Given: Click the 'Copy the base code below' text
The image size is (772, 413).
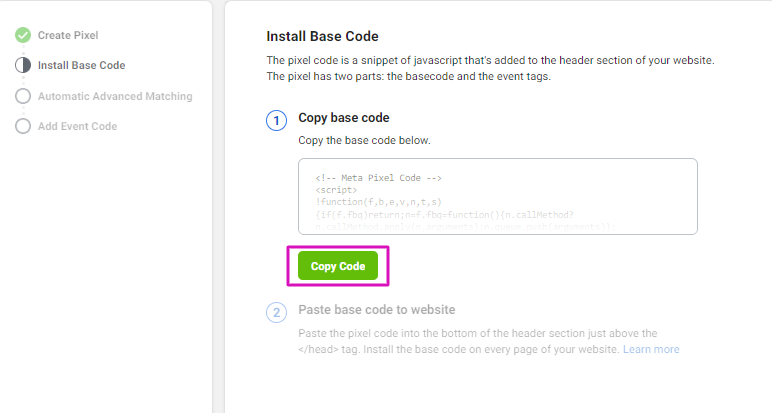Looking at the screenshot, I should click(364, 140).
